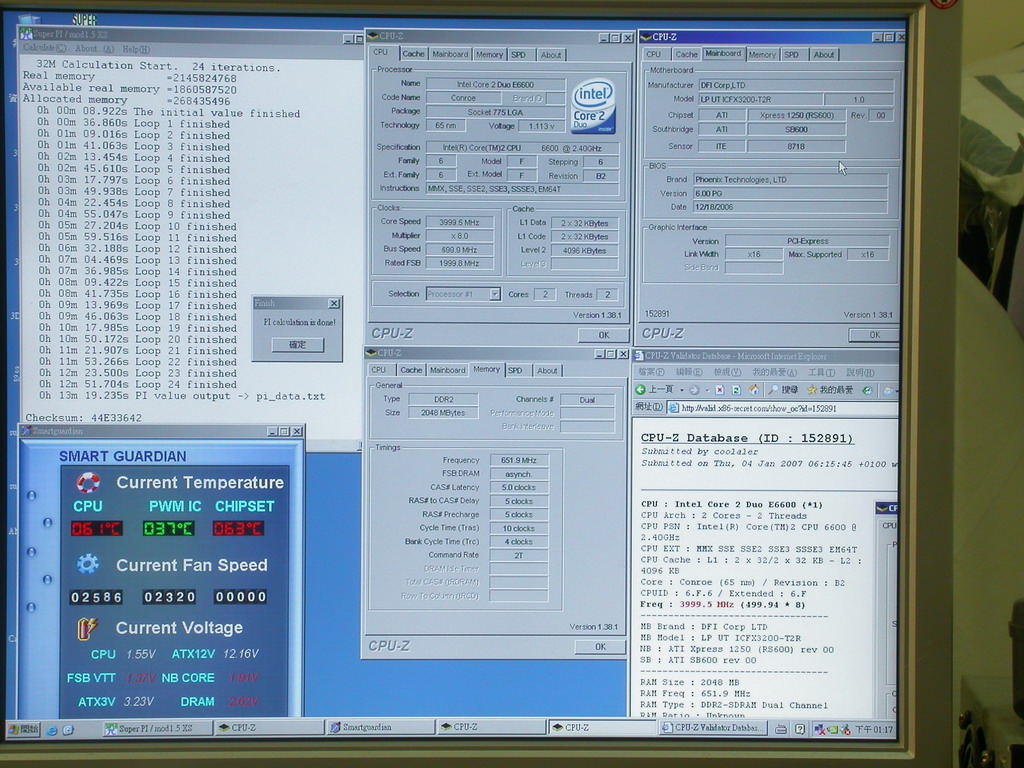Open the Forward button history dropdown arrow
1024x768 pixels.
pos(706,390)
